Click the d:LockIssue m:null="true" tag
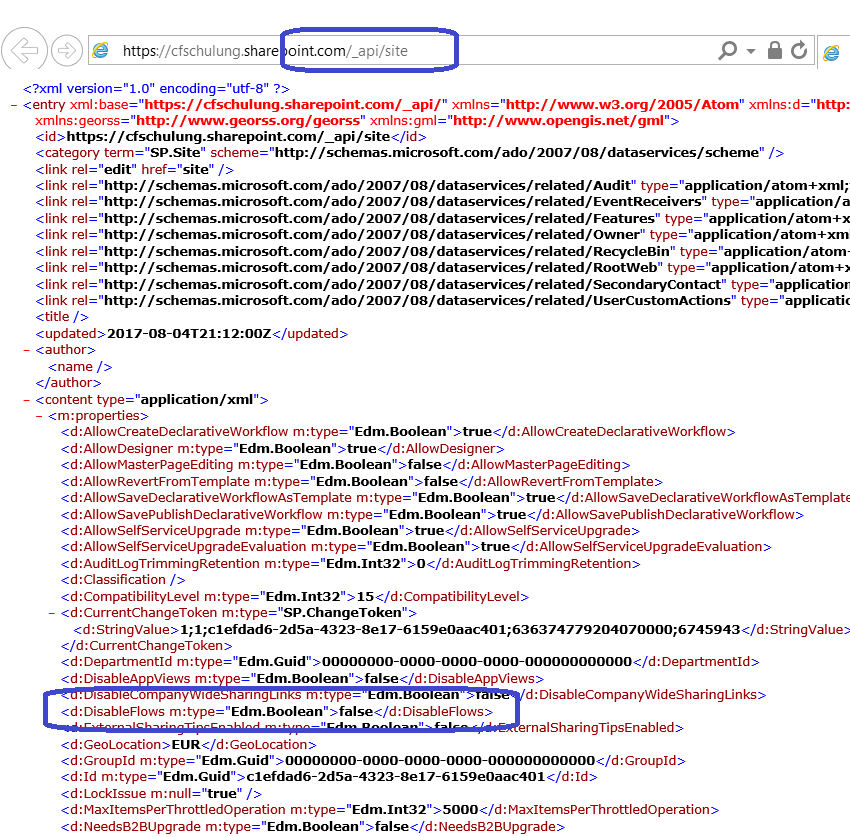The width and height of the screenshot is (850, 837). [161, 794]
